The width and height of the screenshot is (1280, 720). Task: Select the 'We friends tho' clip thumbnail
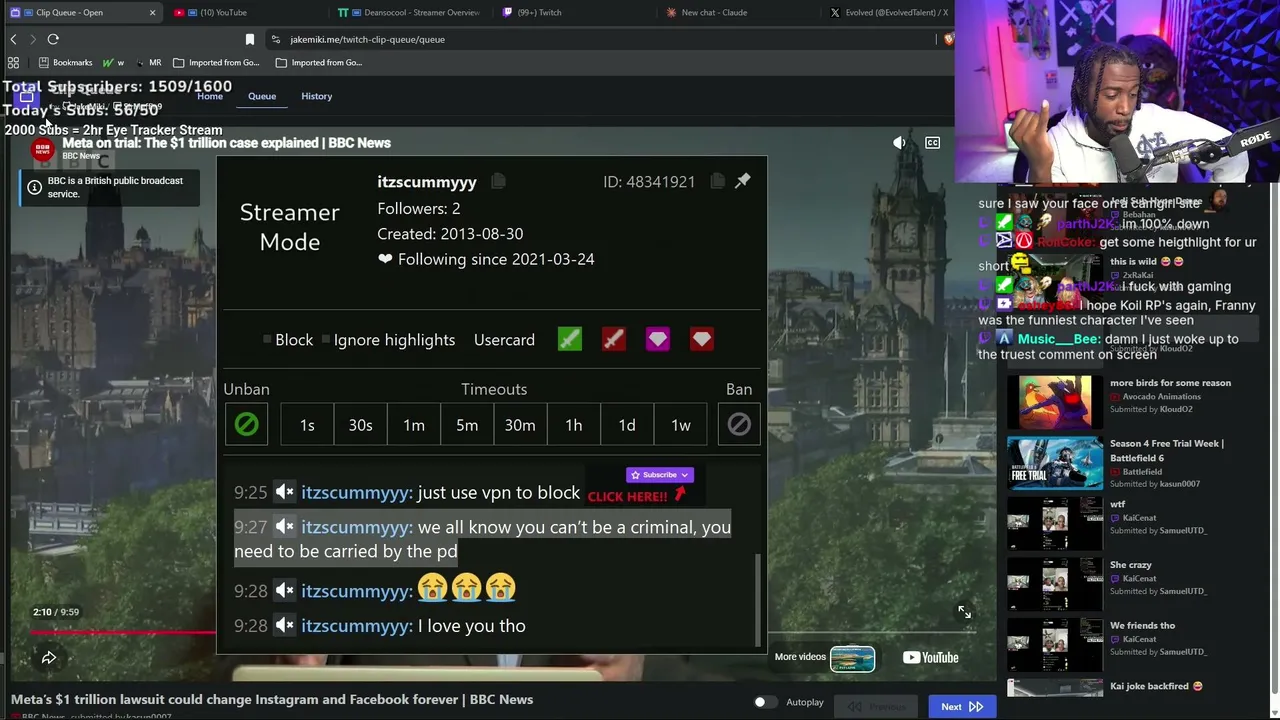(1055, 645)
